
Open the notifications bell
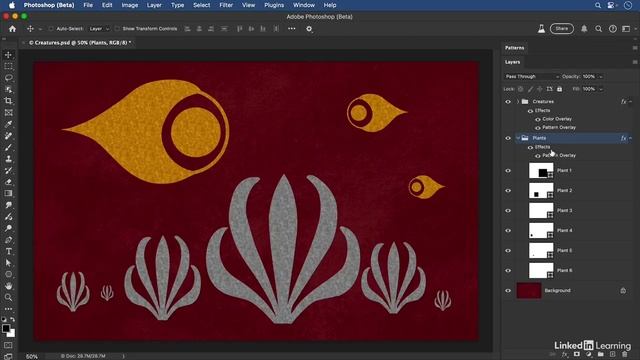[584, 29]
